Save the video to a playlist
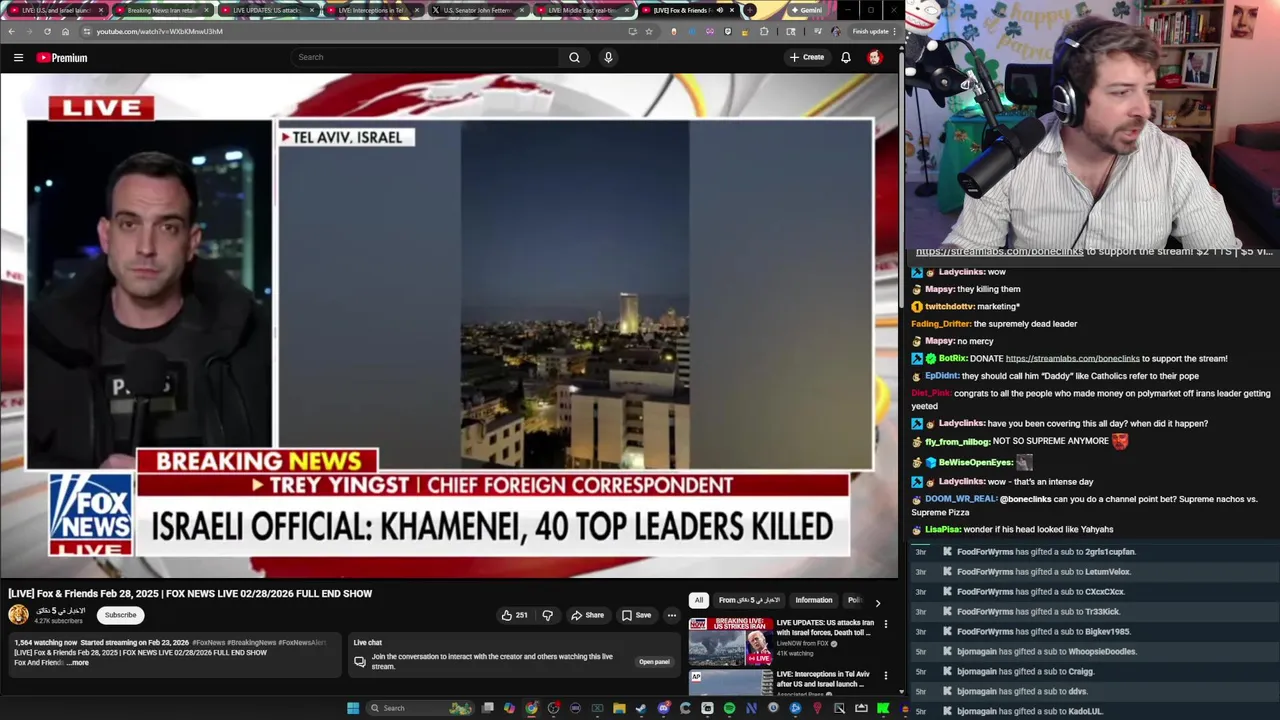Image resolution: width=1280 pixels, height=720 pixels. (636, 615)
